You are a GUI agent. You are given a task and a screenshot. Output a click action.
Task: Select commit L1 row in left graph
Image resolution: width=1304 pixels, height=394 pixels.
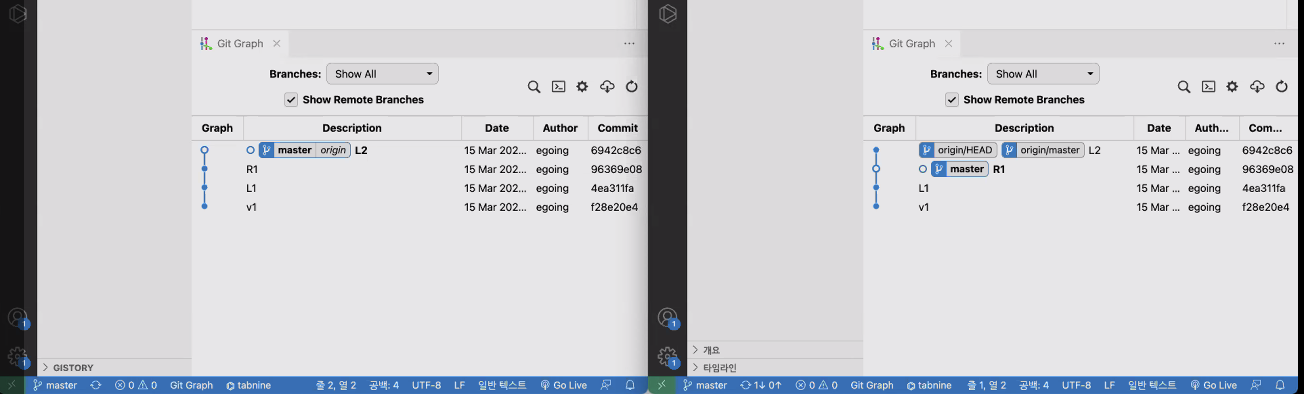419,188
